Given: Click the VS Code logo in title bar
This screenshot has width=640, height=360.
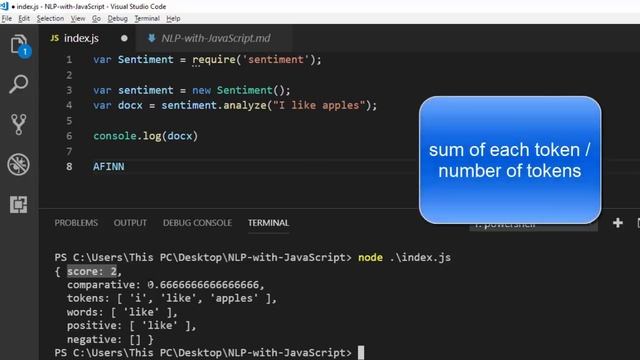Looking at the screenshot, I should tap(4, 6).
